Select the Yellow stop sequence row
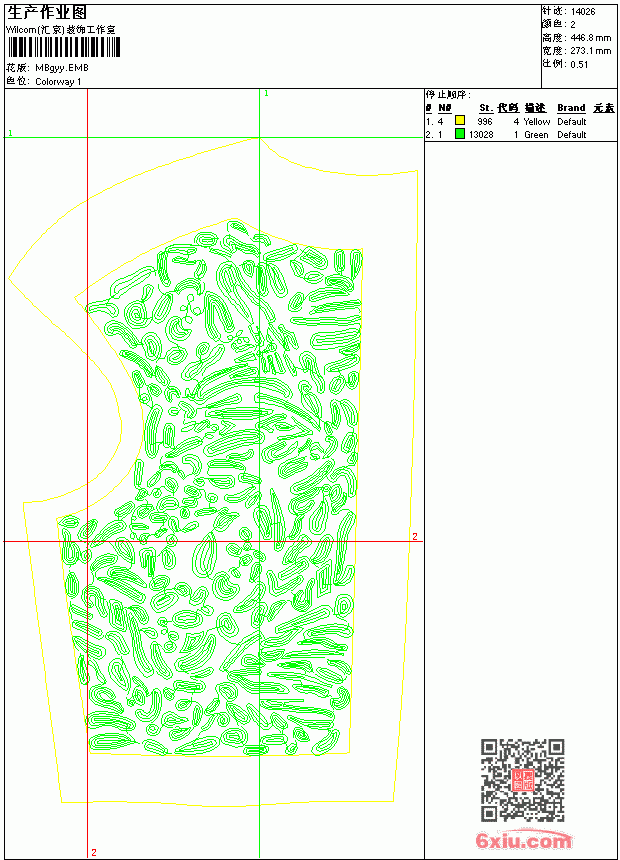The height and width of the screenshot is (860, 620). coord(520,121)
